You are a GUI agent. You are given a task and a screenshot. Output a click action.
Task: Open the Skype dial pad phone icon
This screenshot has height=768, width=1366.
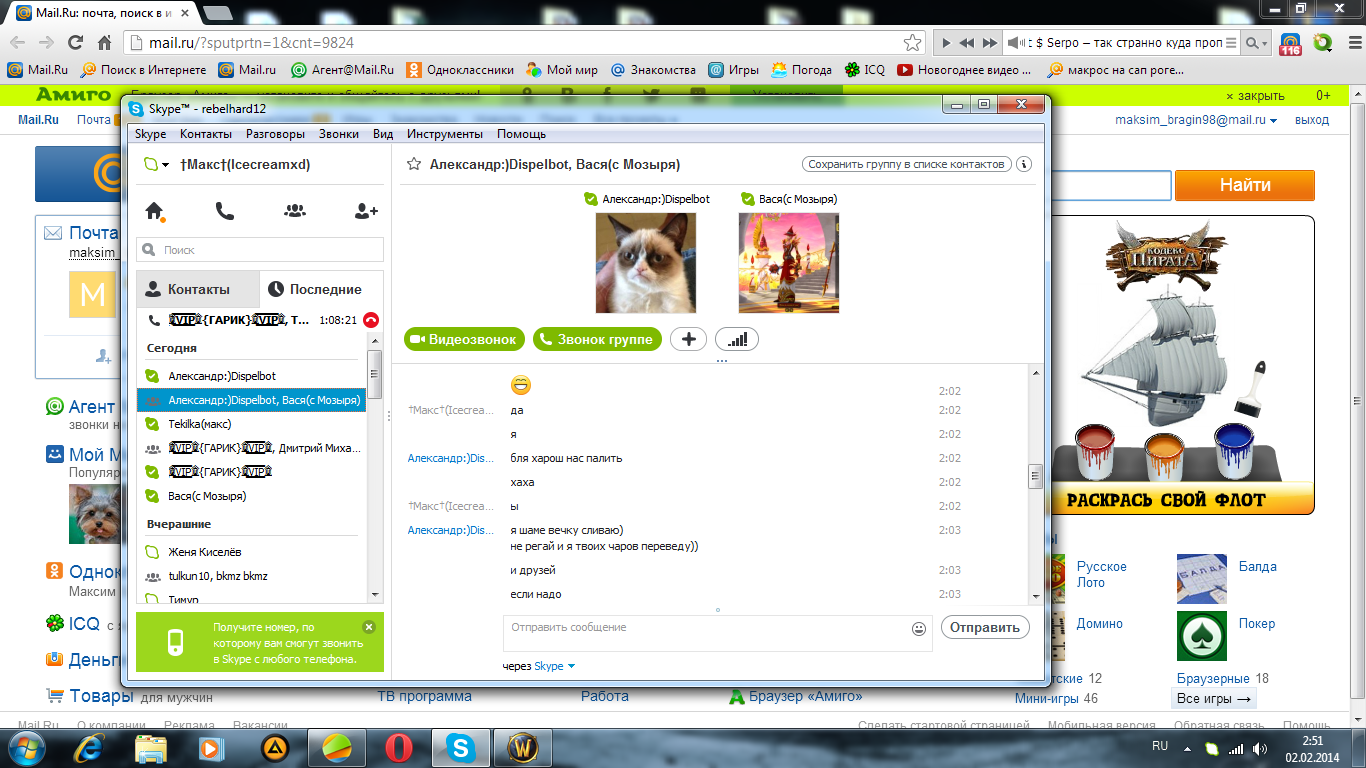tap(224, 211)
